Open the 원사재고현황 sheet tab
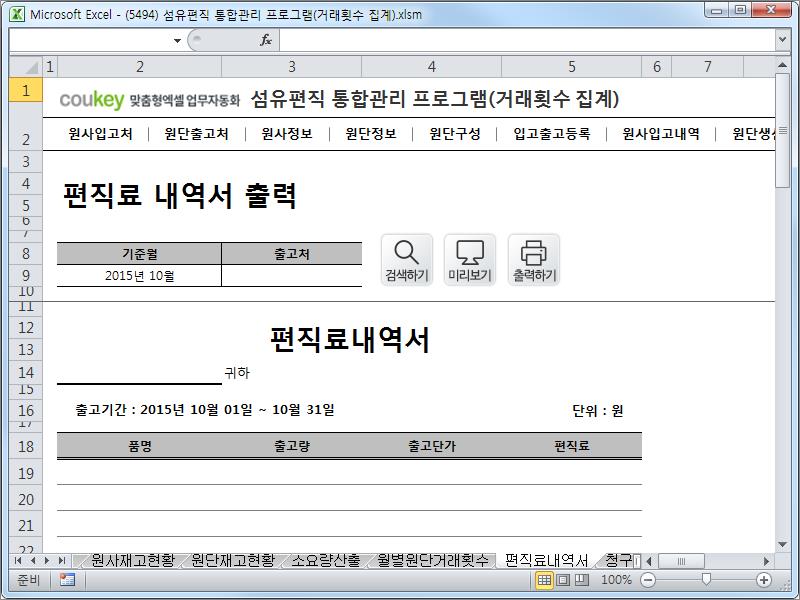 point(133,561)
